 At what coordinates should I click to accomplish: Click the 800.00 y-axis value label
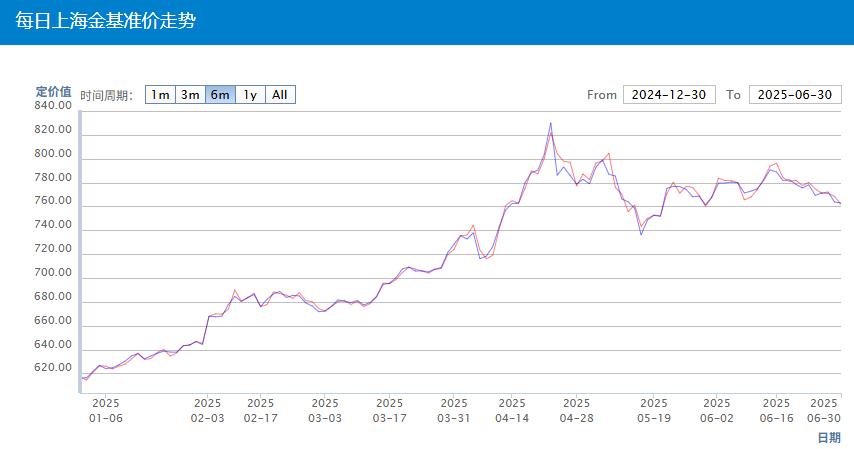(x=53, y=154)
